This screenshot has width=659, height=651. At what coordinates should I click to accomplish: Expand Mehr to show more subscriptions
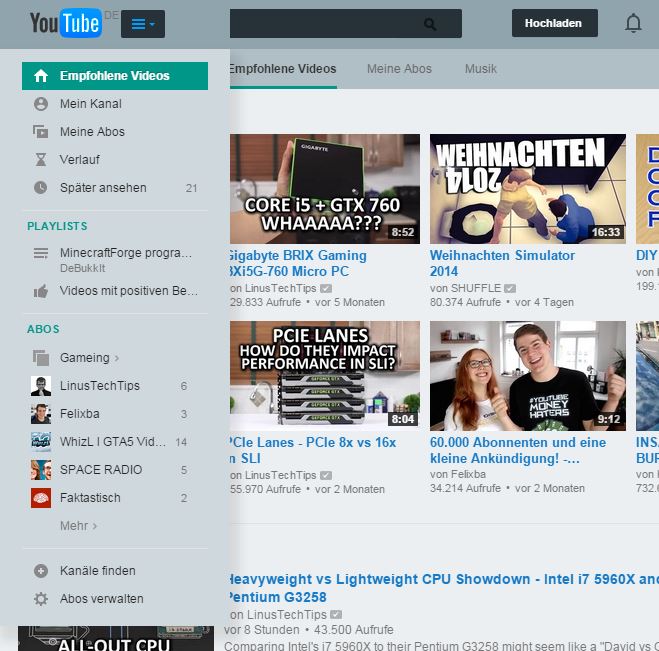79,526
